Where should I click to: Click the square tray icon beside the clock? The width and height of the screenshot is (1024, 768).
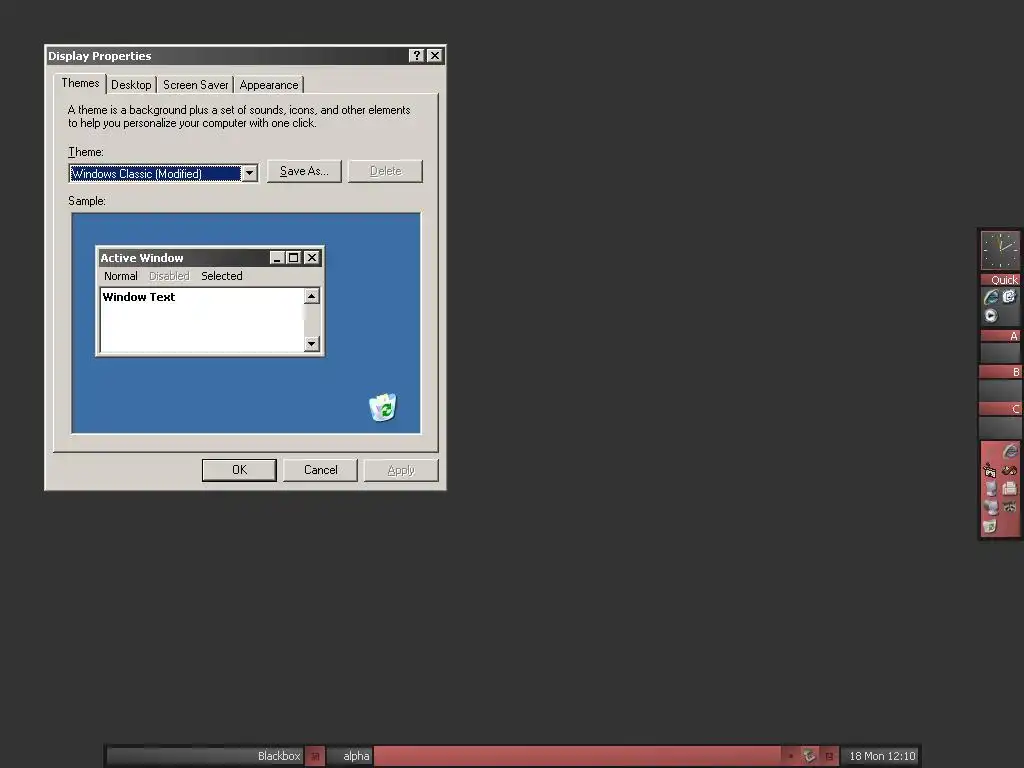pos(829,756)
